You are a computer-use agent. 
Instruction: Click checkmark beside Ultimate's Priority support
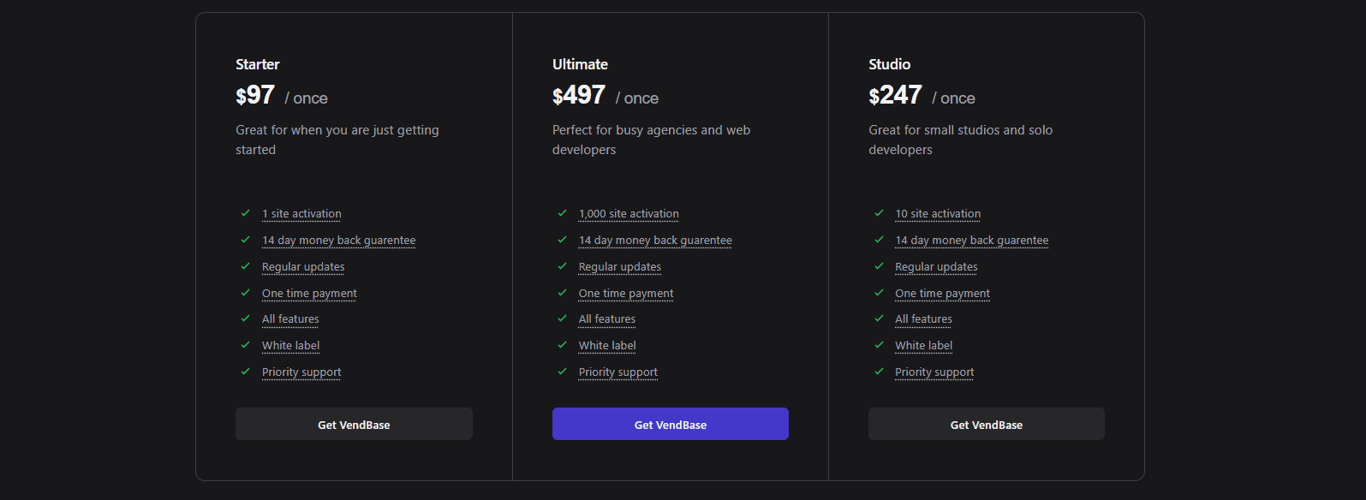tap(562, 371)
